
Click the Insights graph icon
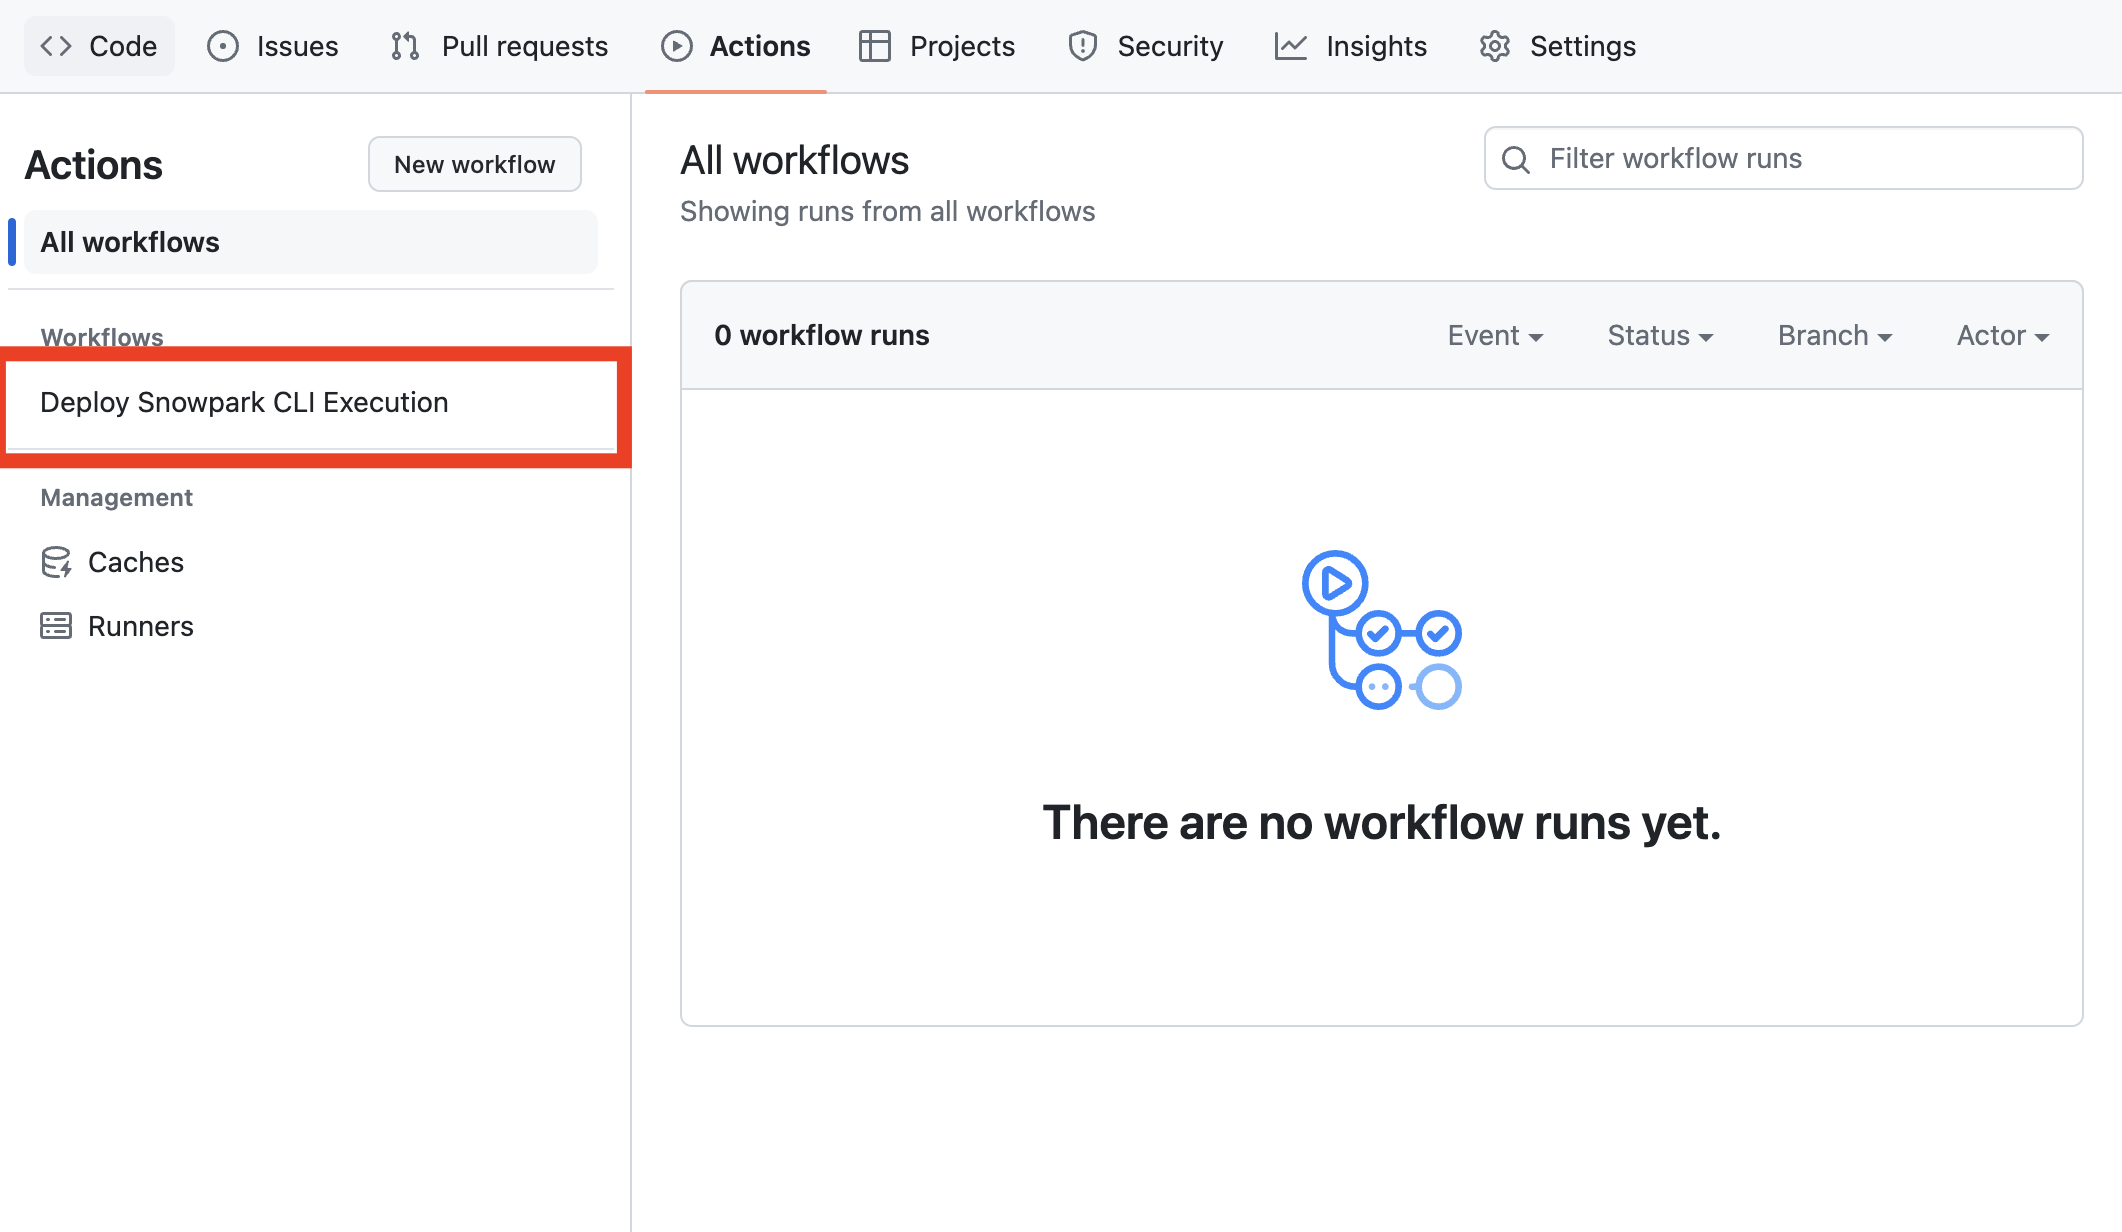1291,46
